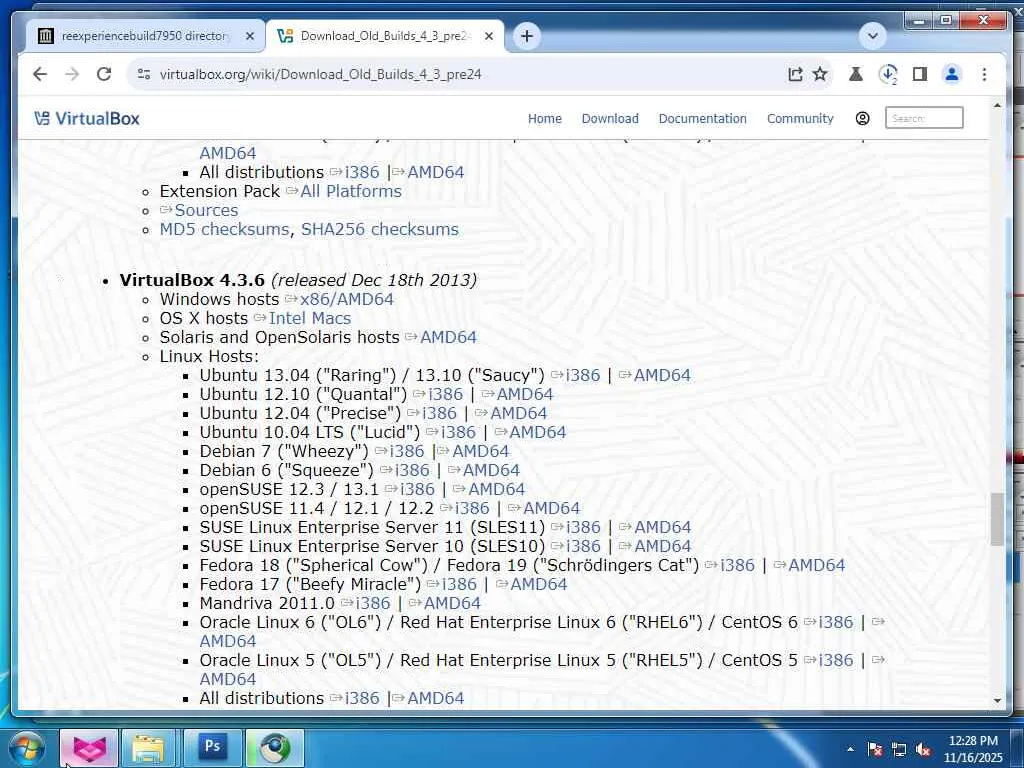Close the reexperiencebuild7950 tab
The height and width of the screenshot is (768, 1024).
(249, 37)
